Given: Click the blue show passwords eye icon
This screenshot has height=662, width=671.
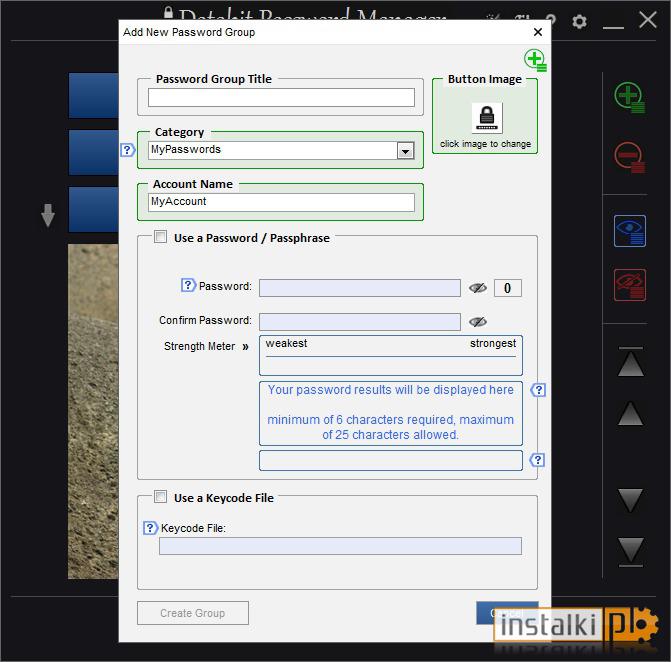Looking at the screenshot, I should tap(629, 231).
